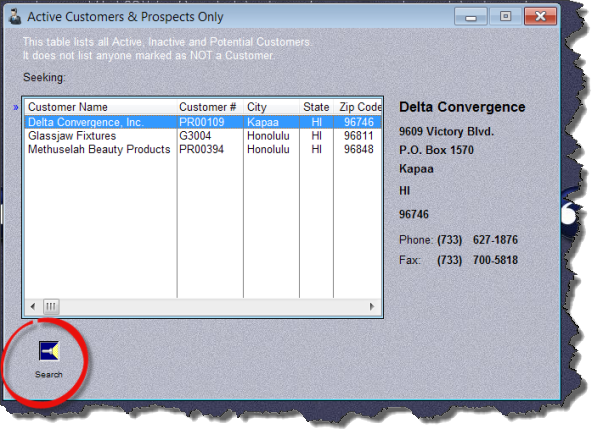Viewport: 603px width, 440px height.
Task: Click phone number 627-1876
Action: (x=495, y=240)
